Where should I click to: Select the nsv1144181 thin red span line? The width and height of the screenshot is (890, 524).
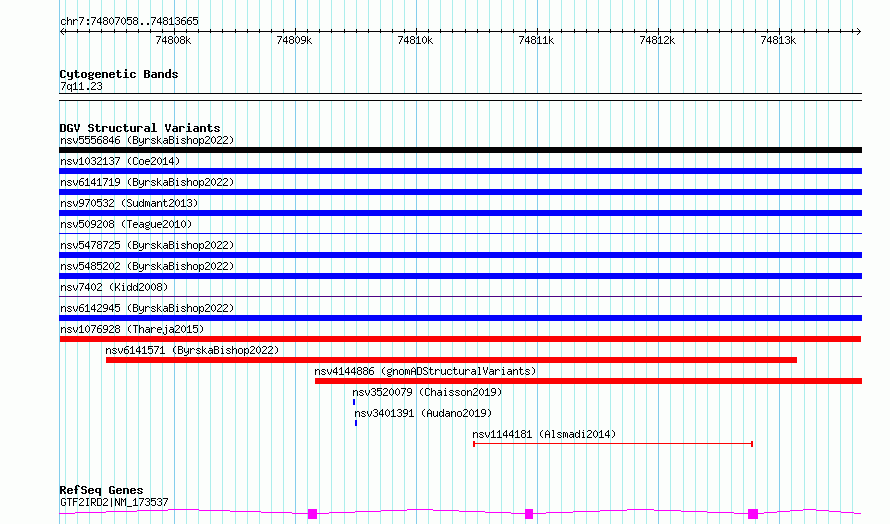coord(613,444)
